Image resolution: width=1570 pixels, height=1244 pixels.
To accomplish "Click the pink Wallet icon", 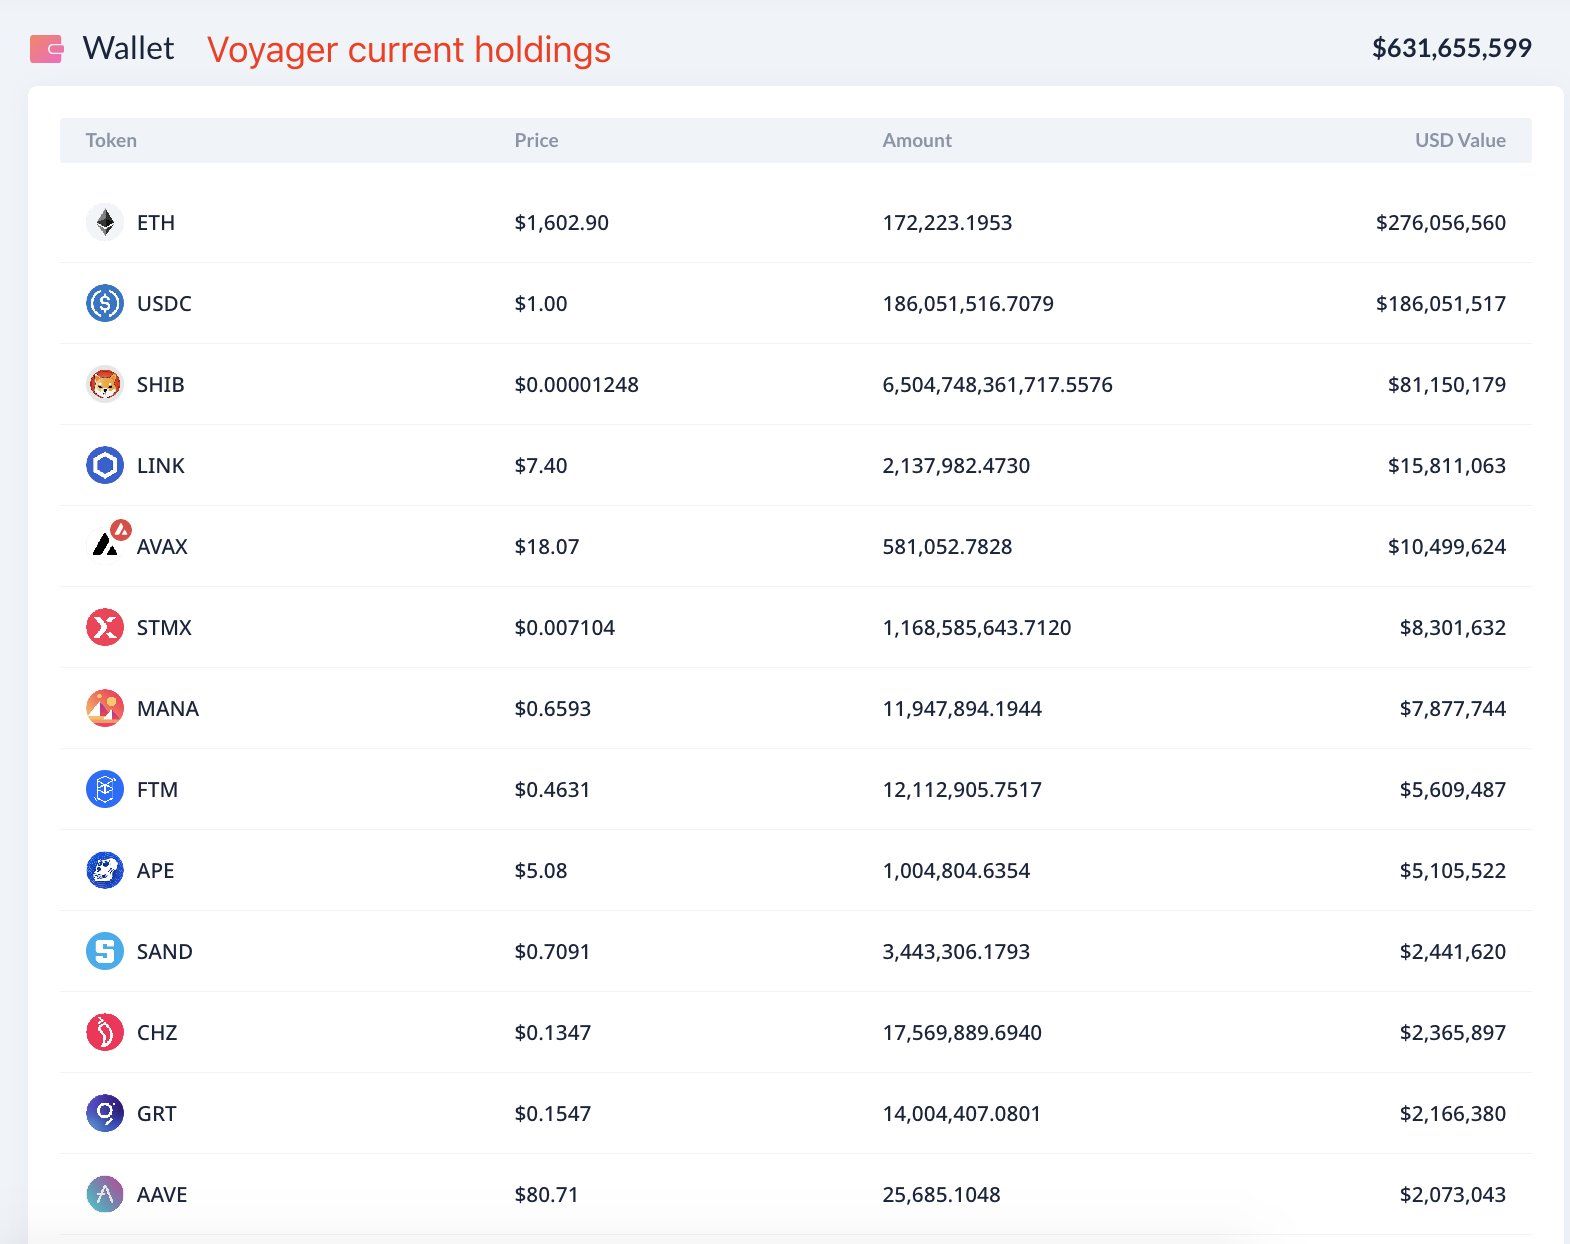I will [47, 48].
